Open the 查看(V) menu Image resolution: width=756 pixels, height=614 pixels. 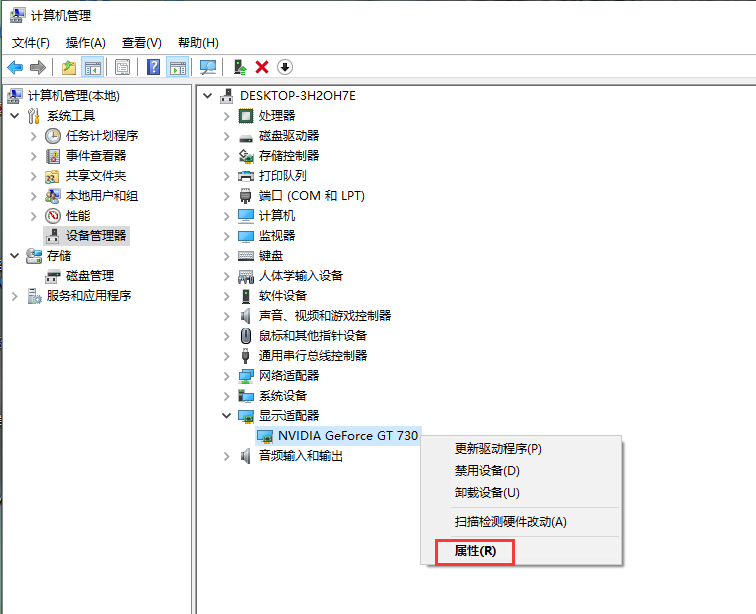pos(141,42)
